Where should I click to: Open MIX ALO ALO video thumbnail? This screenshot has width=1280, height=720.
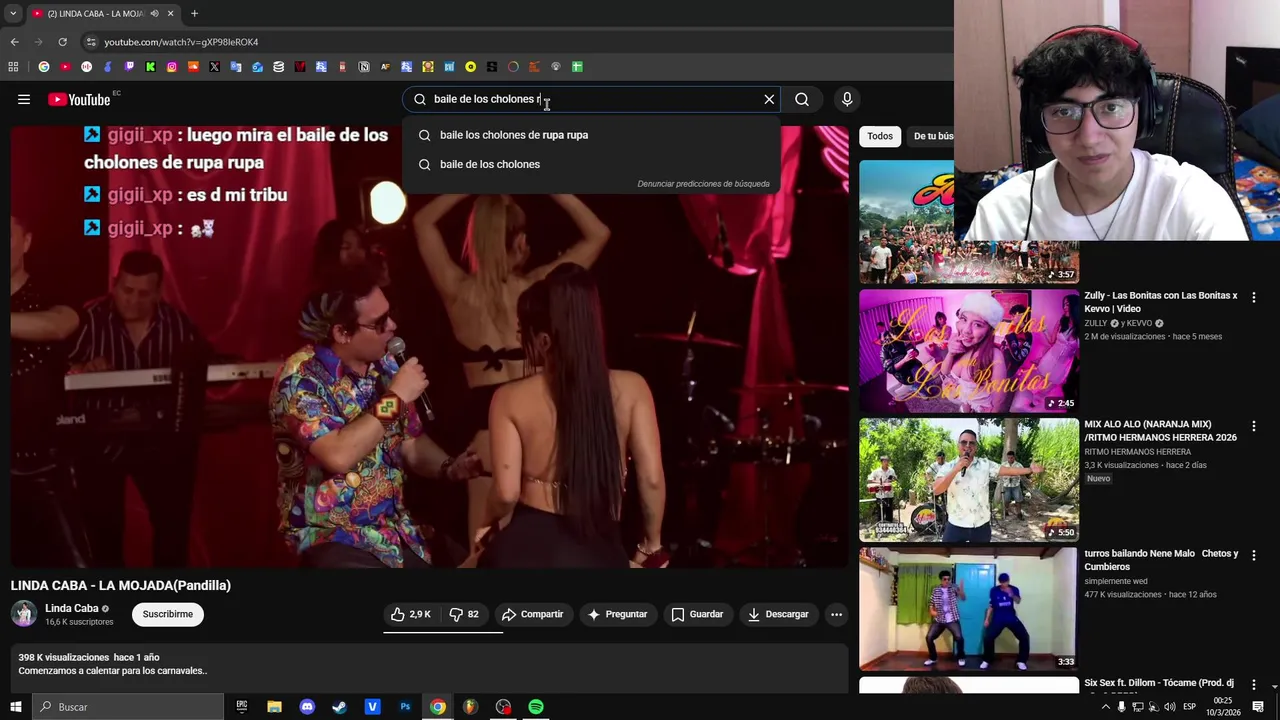[x=969, y=480]
